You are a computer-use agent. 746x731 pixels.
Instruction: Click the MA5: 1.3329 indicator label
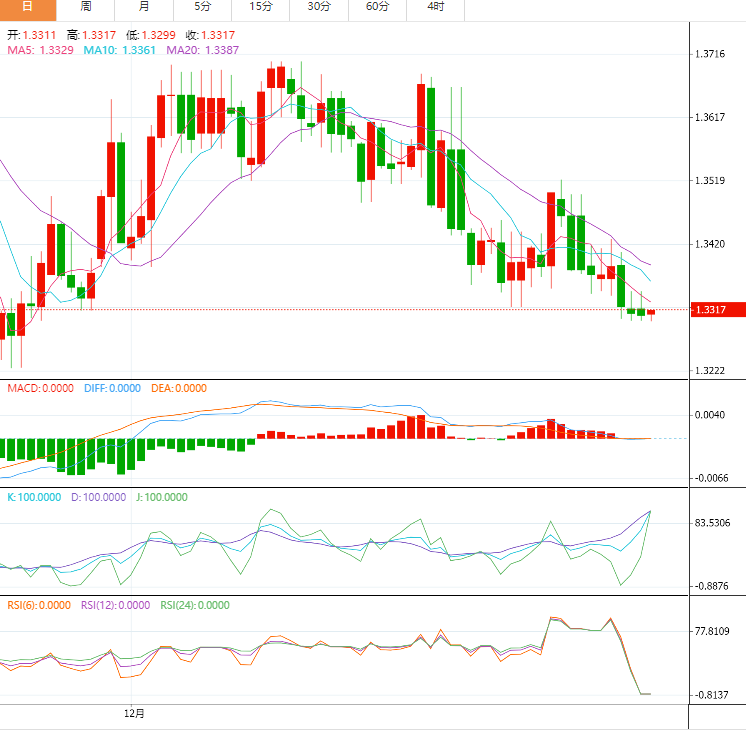point(40,50)
